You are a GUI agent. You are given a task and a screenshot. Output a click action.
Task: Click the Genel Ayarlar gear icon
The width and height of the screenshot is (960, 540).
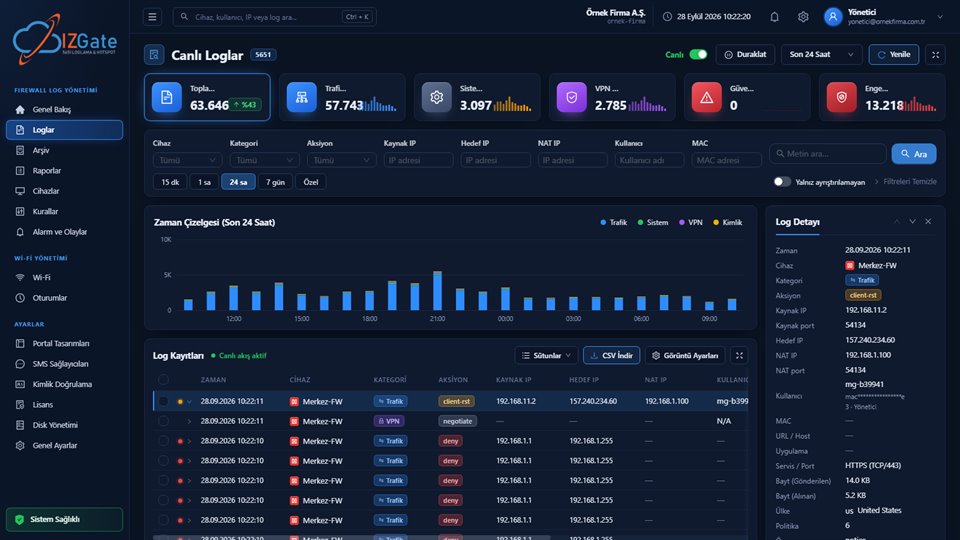click(x=20, y=446)
